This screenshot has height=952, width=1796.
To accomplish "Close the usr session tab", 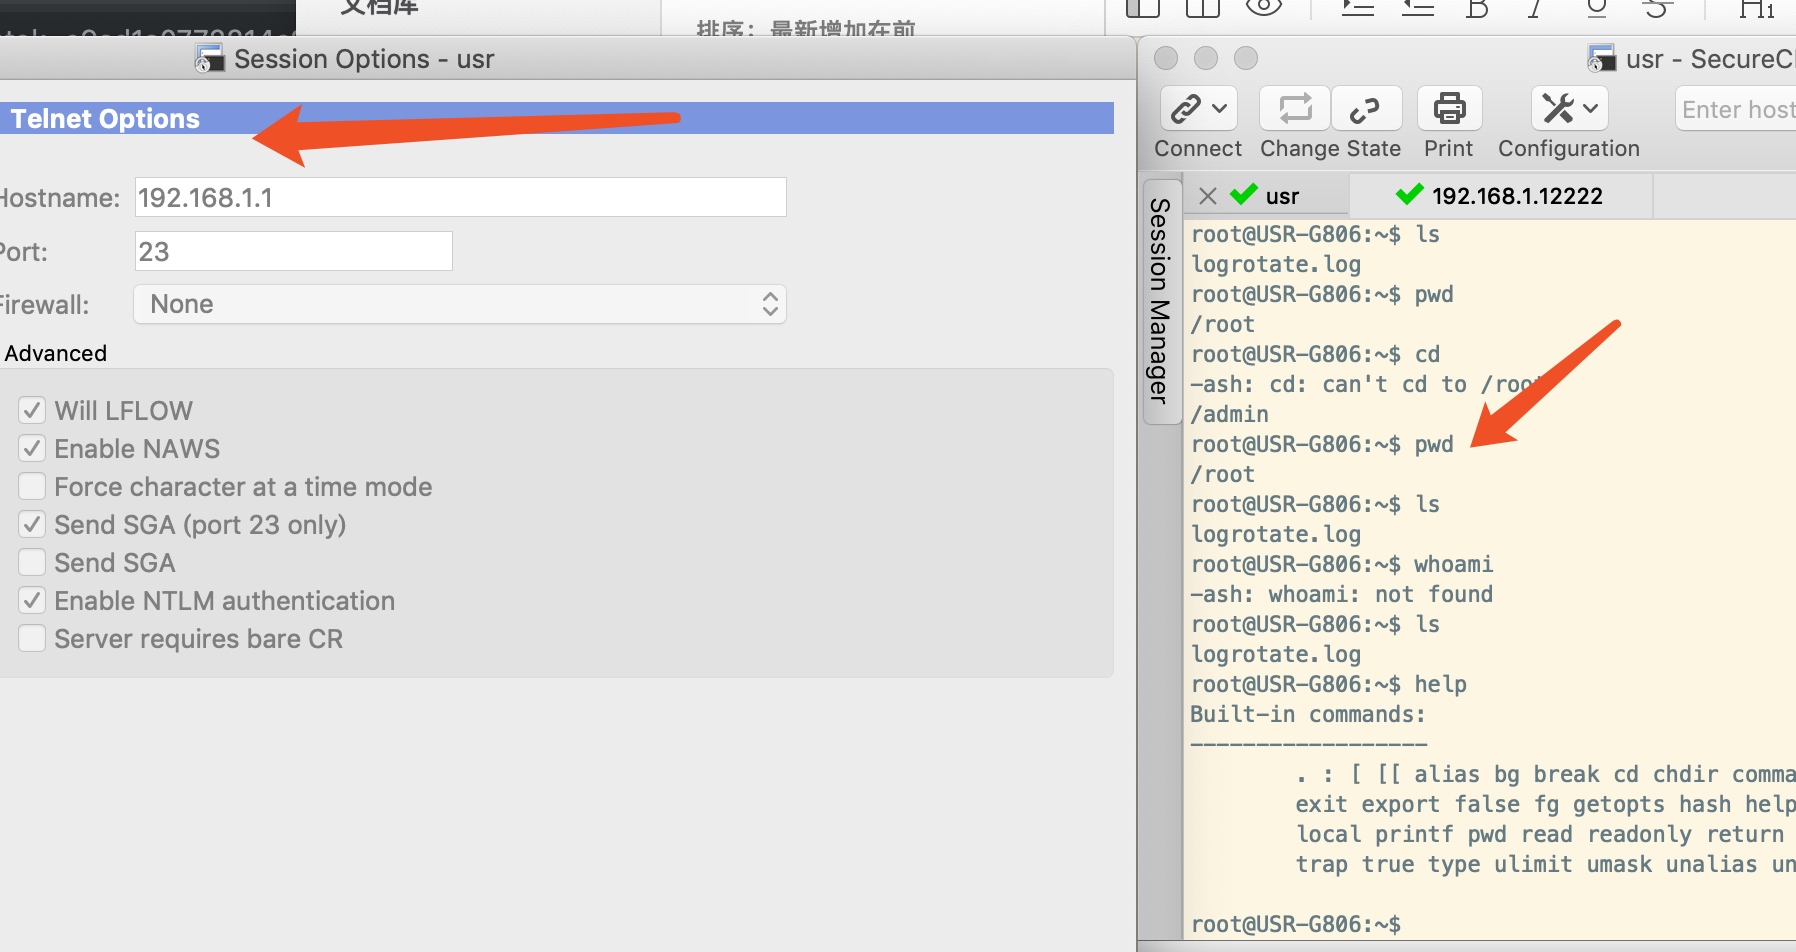I will (1208, 196).
